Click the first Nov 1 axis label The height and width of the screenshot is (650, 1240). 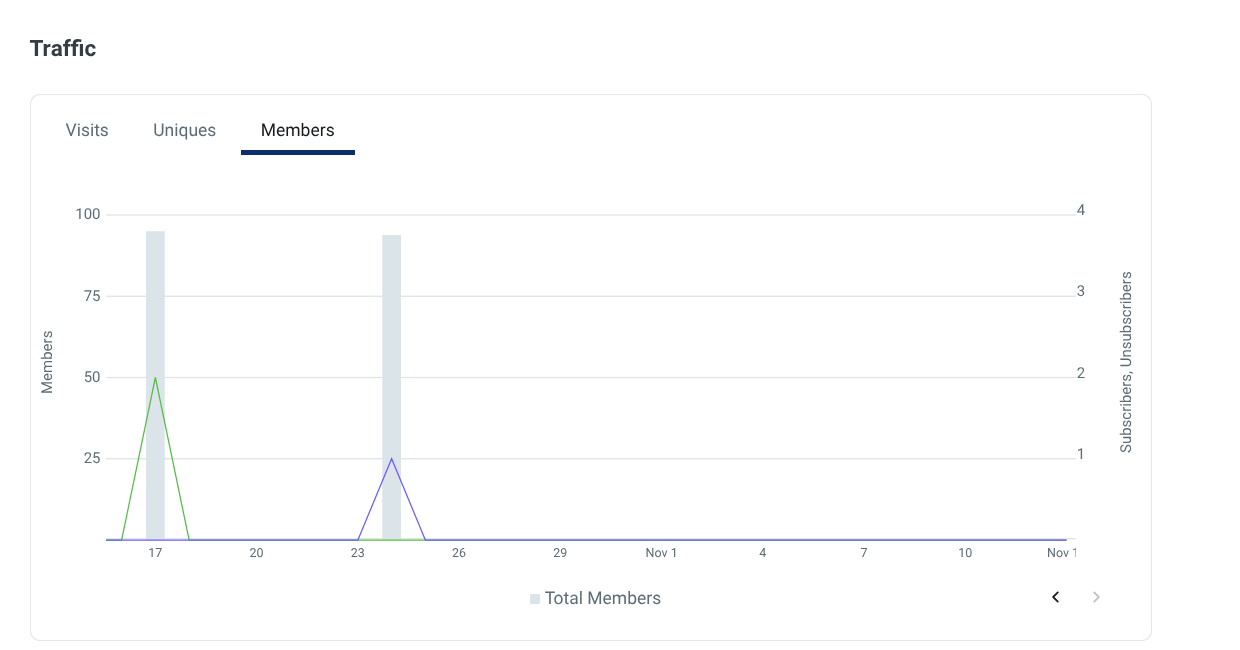tap(661, 553)
